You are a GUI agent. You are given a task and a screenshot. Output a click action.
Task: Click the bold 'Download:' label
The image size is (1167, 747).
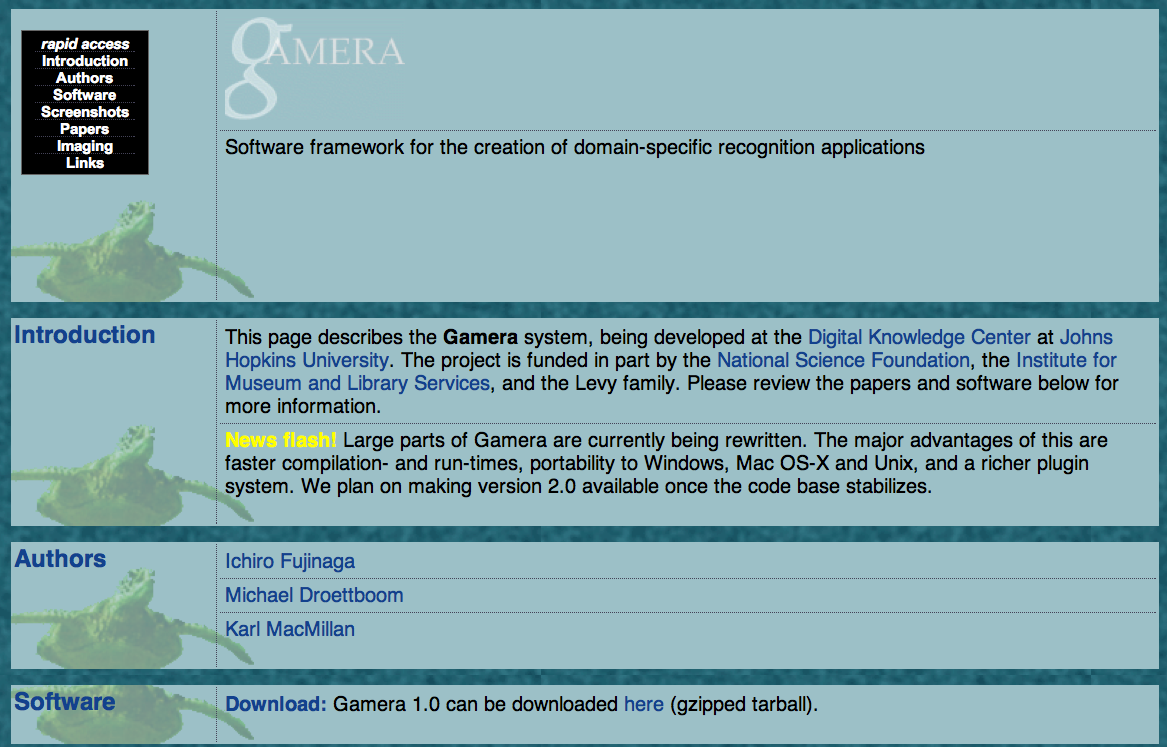point(276,704)
